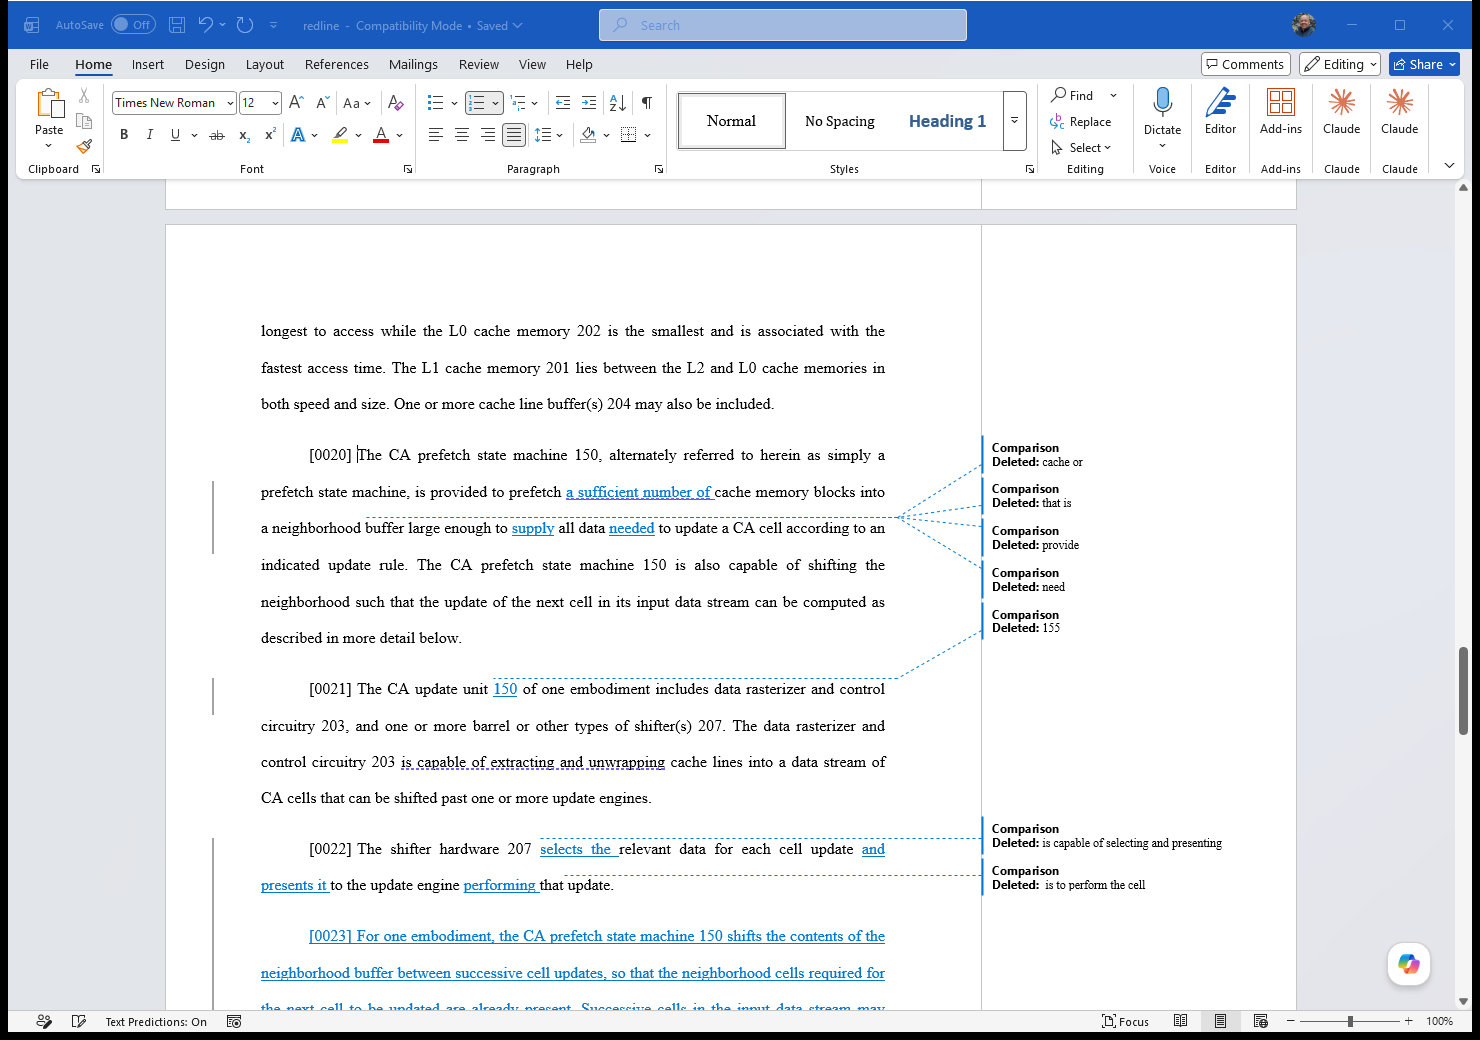
Task: Switch to the References tab
Action: pos(337,64)
